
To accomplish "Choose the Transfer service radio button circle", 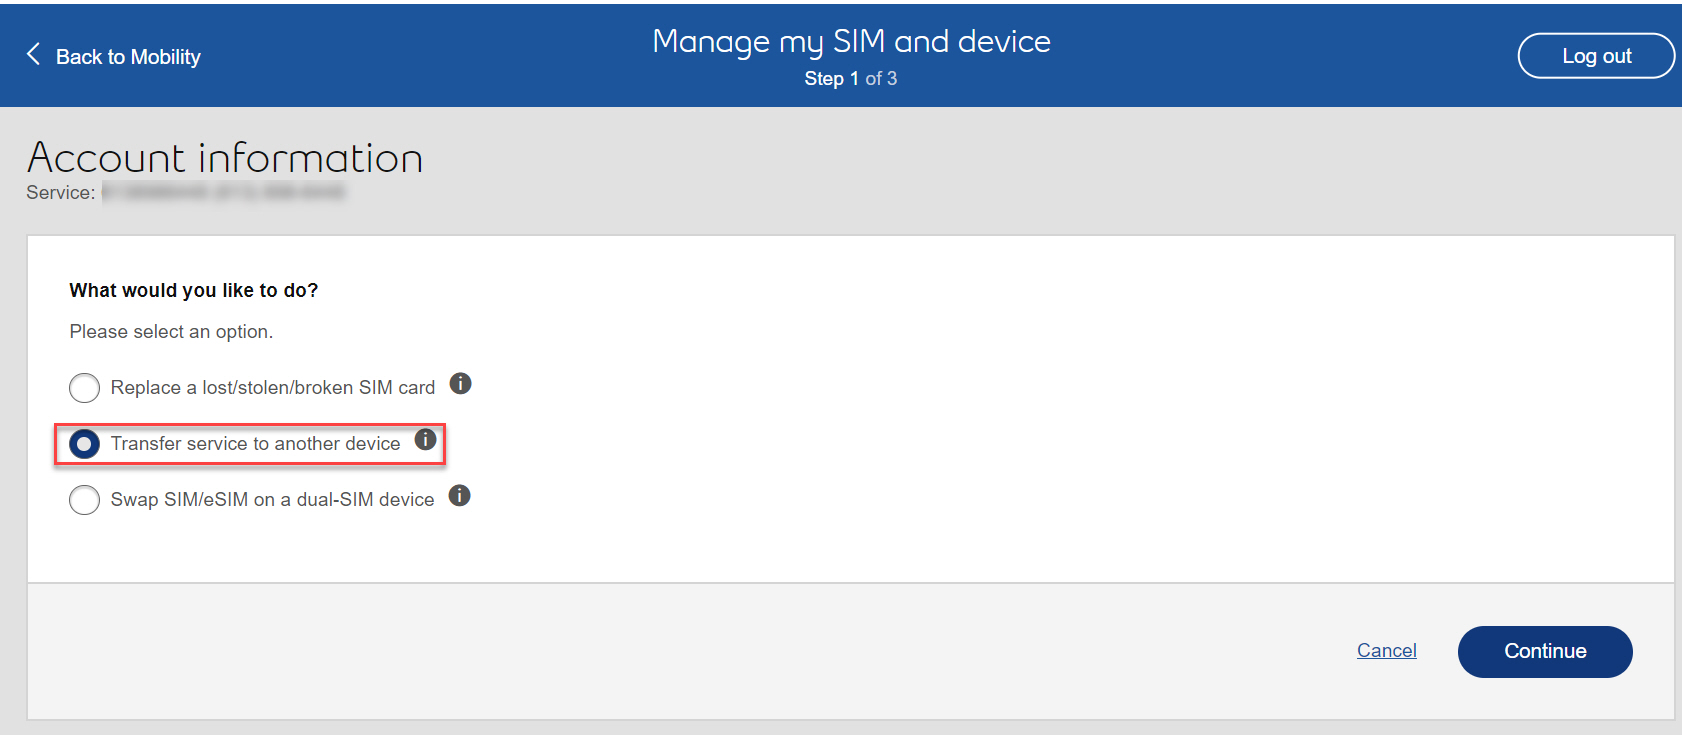I will coord(84,444).
